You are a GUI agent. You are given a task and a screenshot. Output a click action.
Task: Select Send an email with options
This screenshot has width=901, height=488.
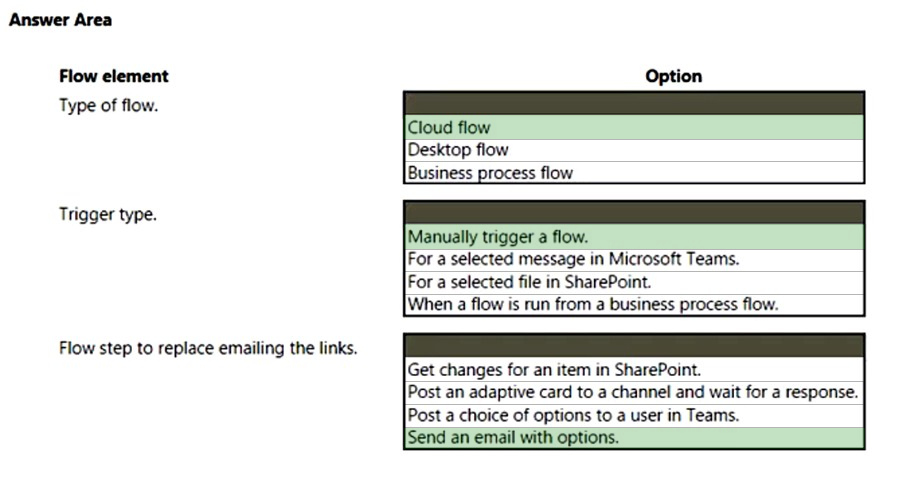click(x=634, y=437)
